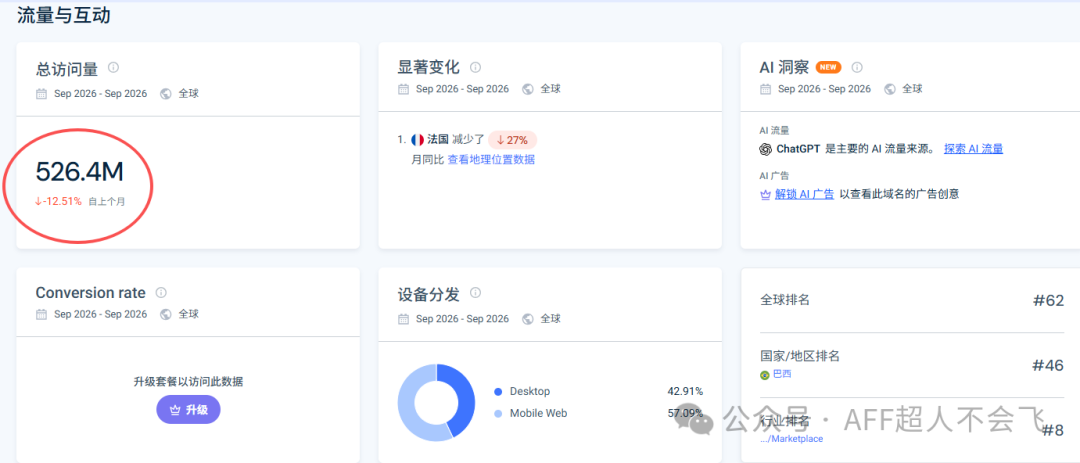Click calendar icon in AI 洞察 card

click(765, 89)
